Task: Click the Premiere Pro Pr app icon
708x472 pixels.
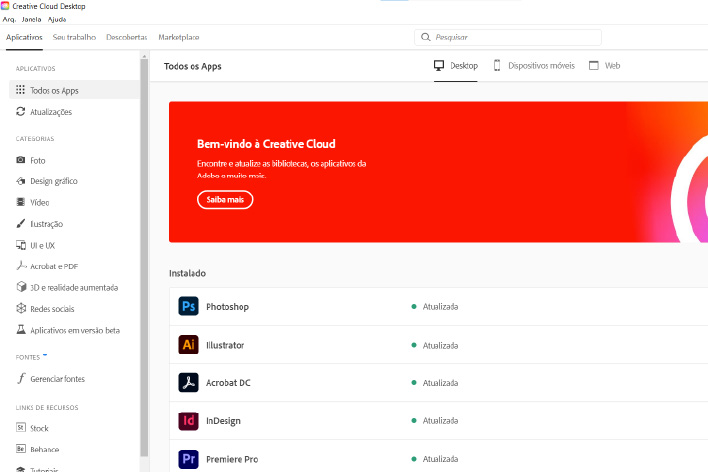Action: click(x=188, y=459)
